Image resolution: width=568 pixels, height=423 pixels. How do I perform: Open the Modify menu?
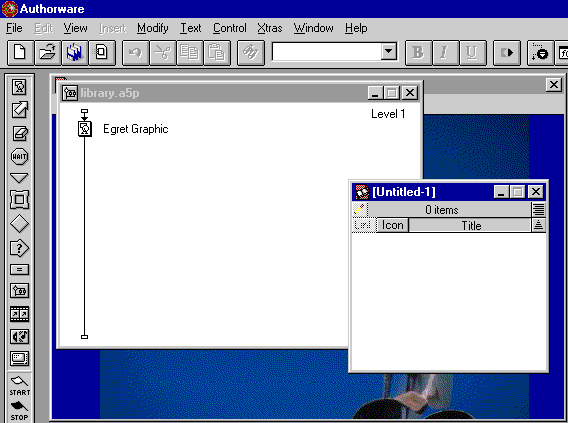[153, 28]
